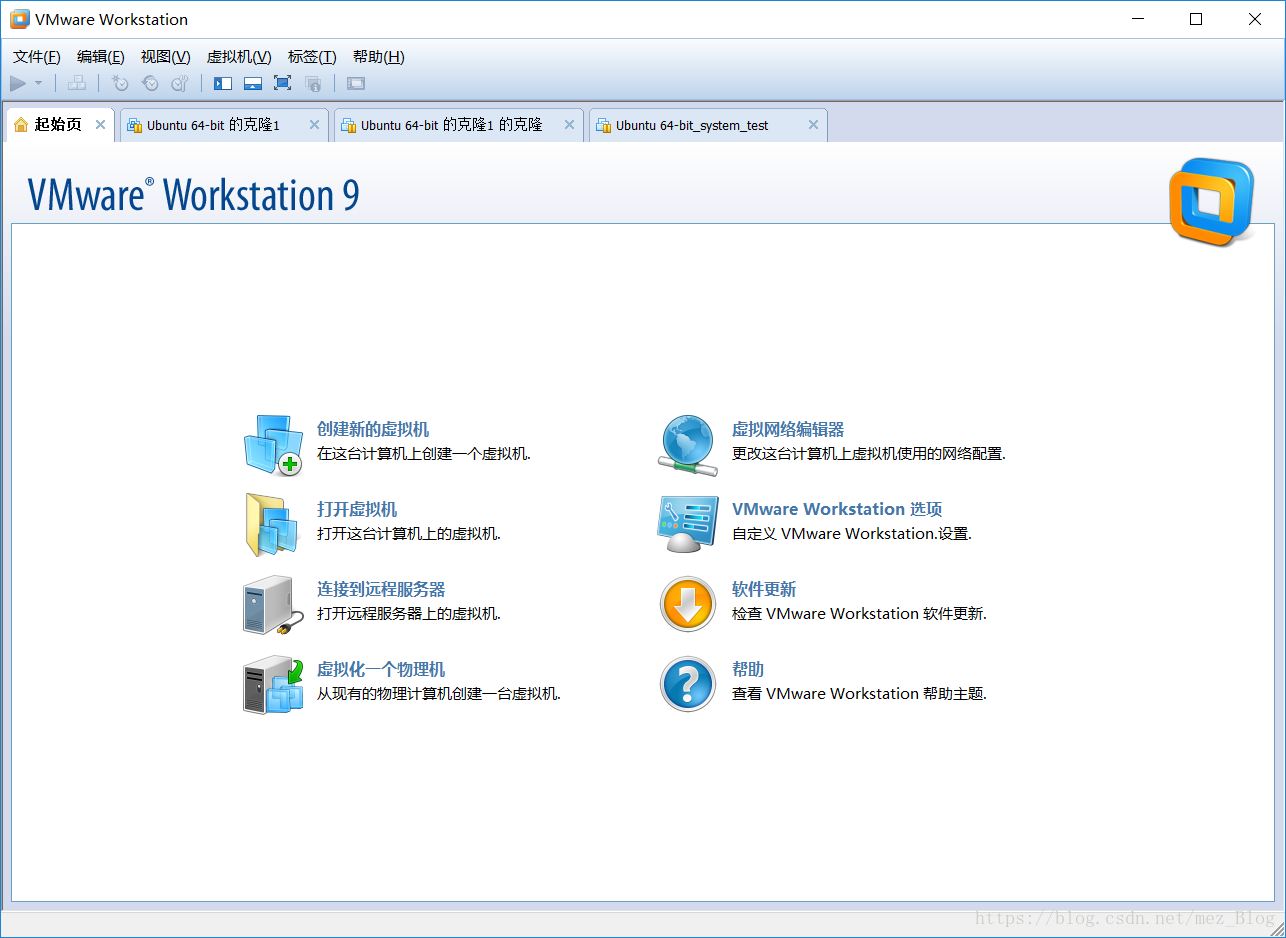Click the text 查看 VMware Workstation 帮助主题.

pyautogui.click(x=859, y=693)
